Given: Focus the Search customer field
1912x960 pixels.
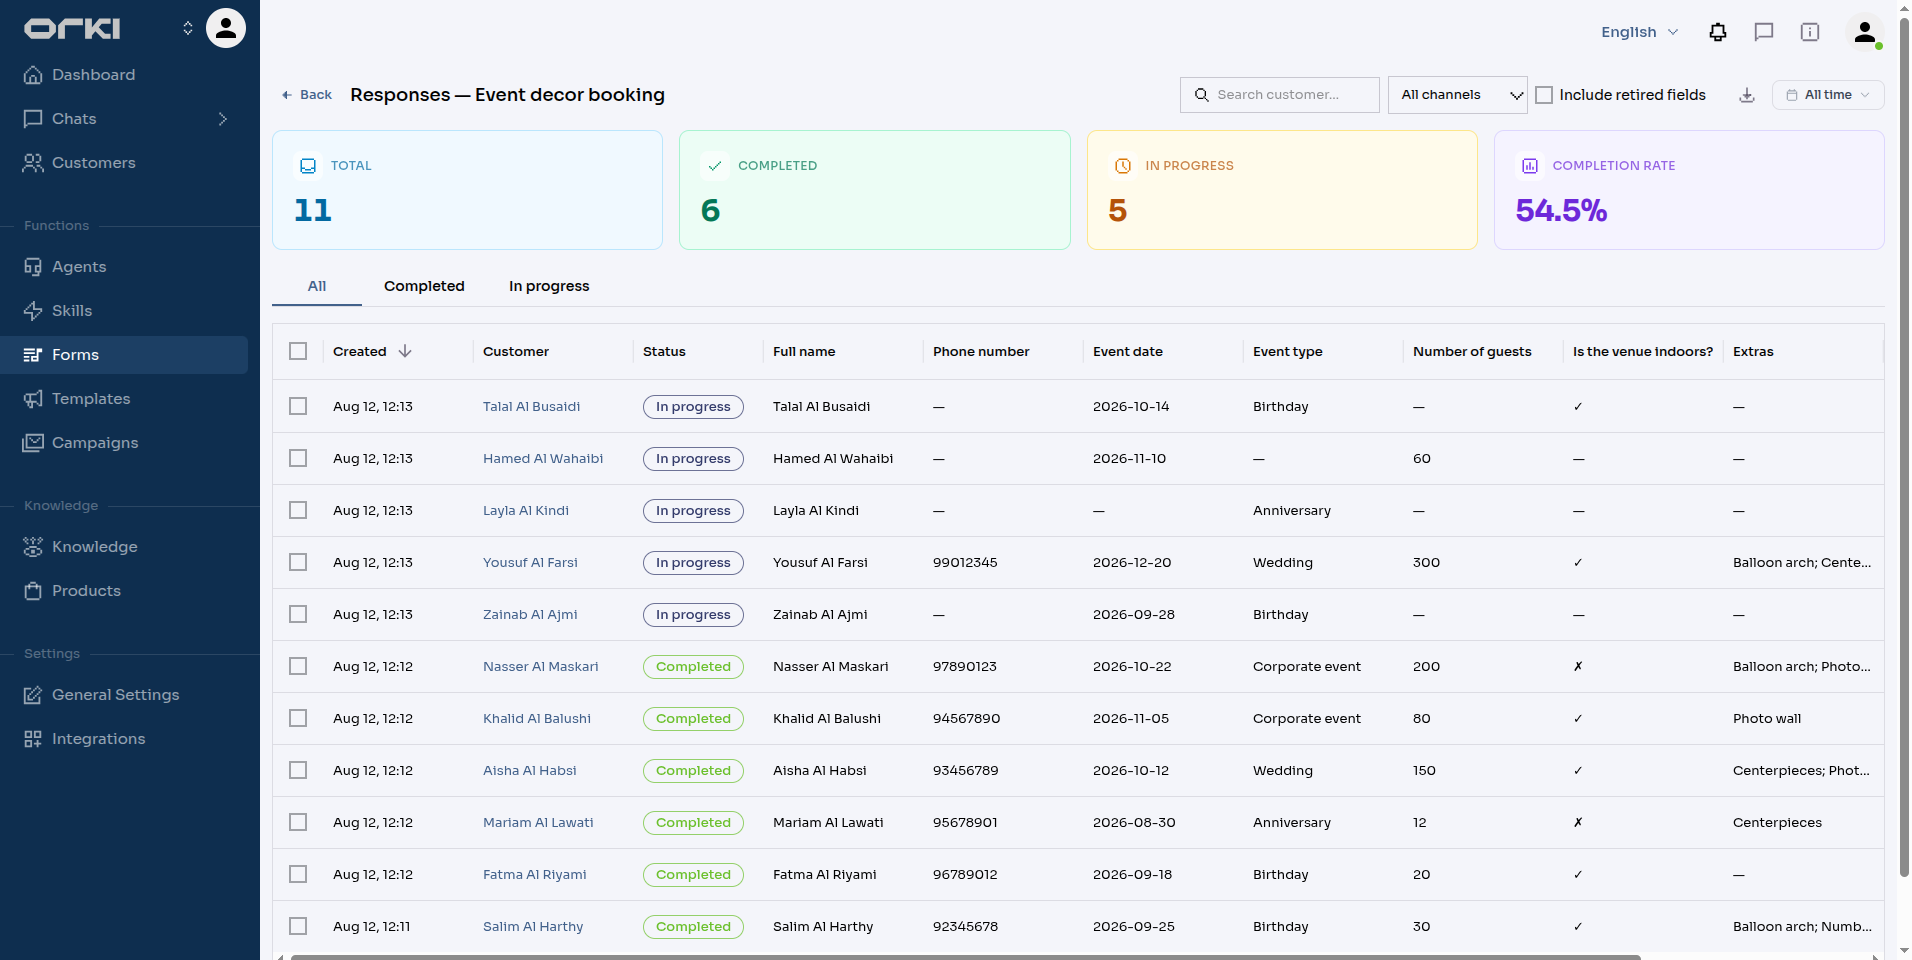Looking at the screenshot, I should pos(1279,95).
